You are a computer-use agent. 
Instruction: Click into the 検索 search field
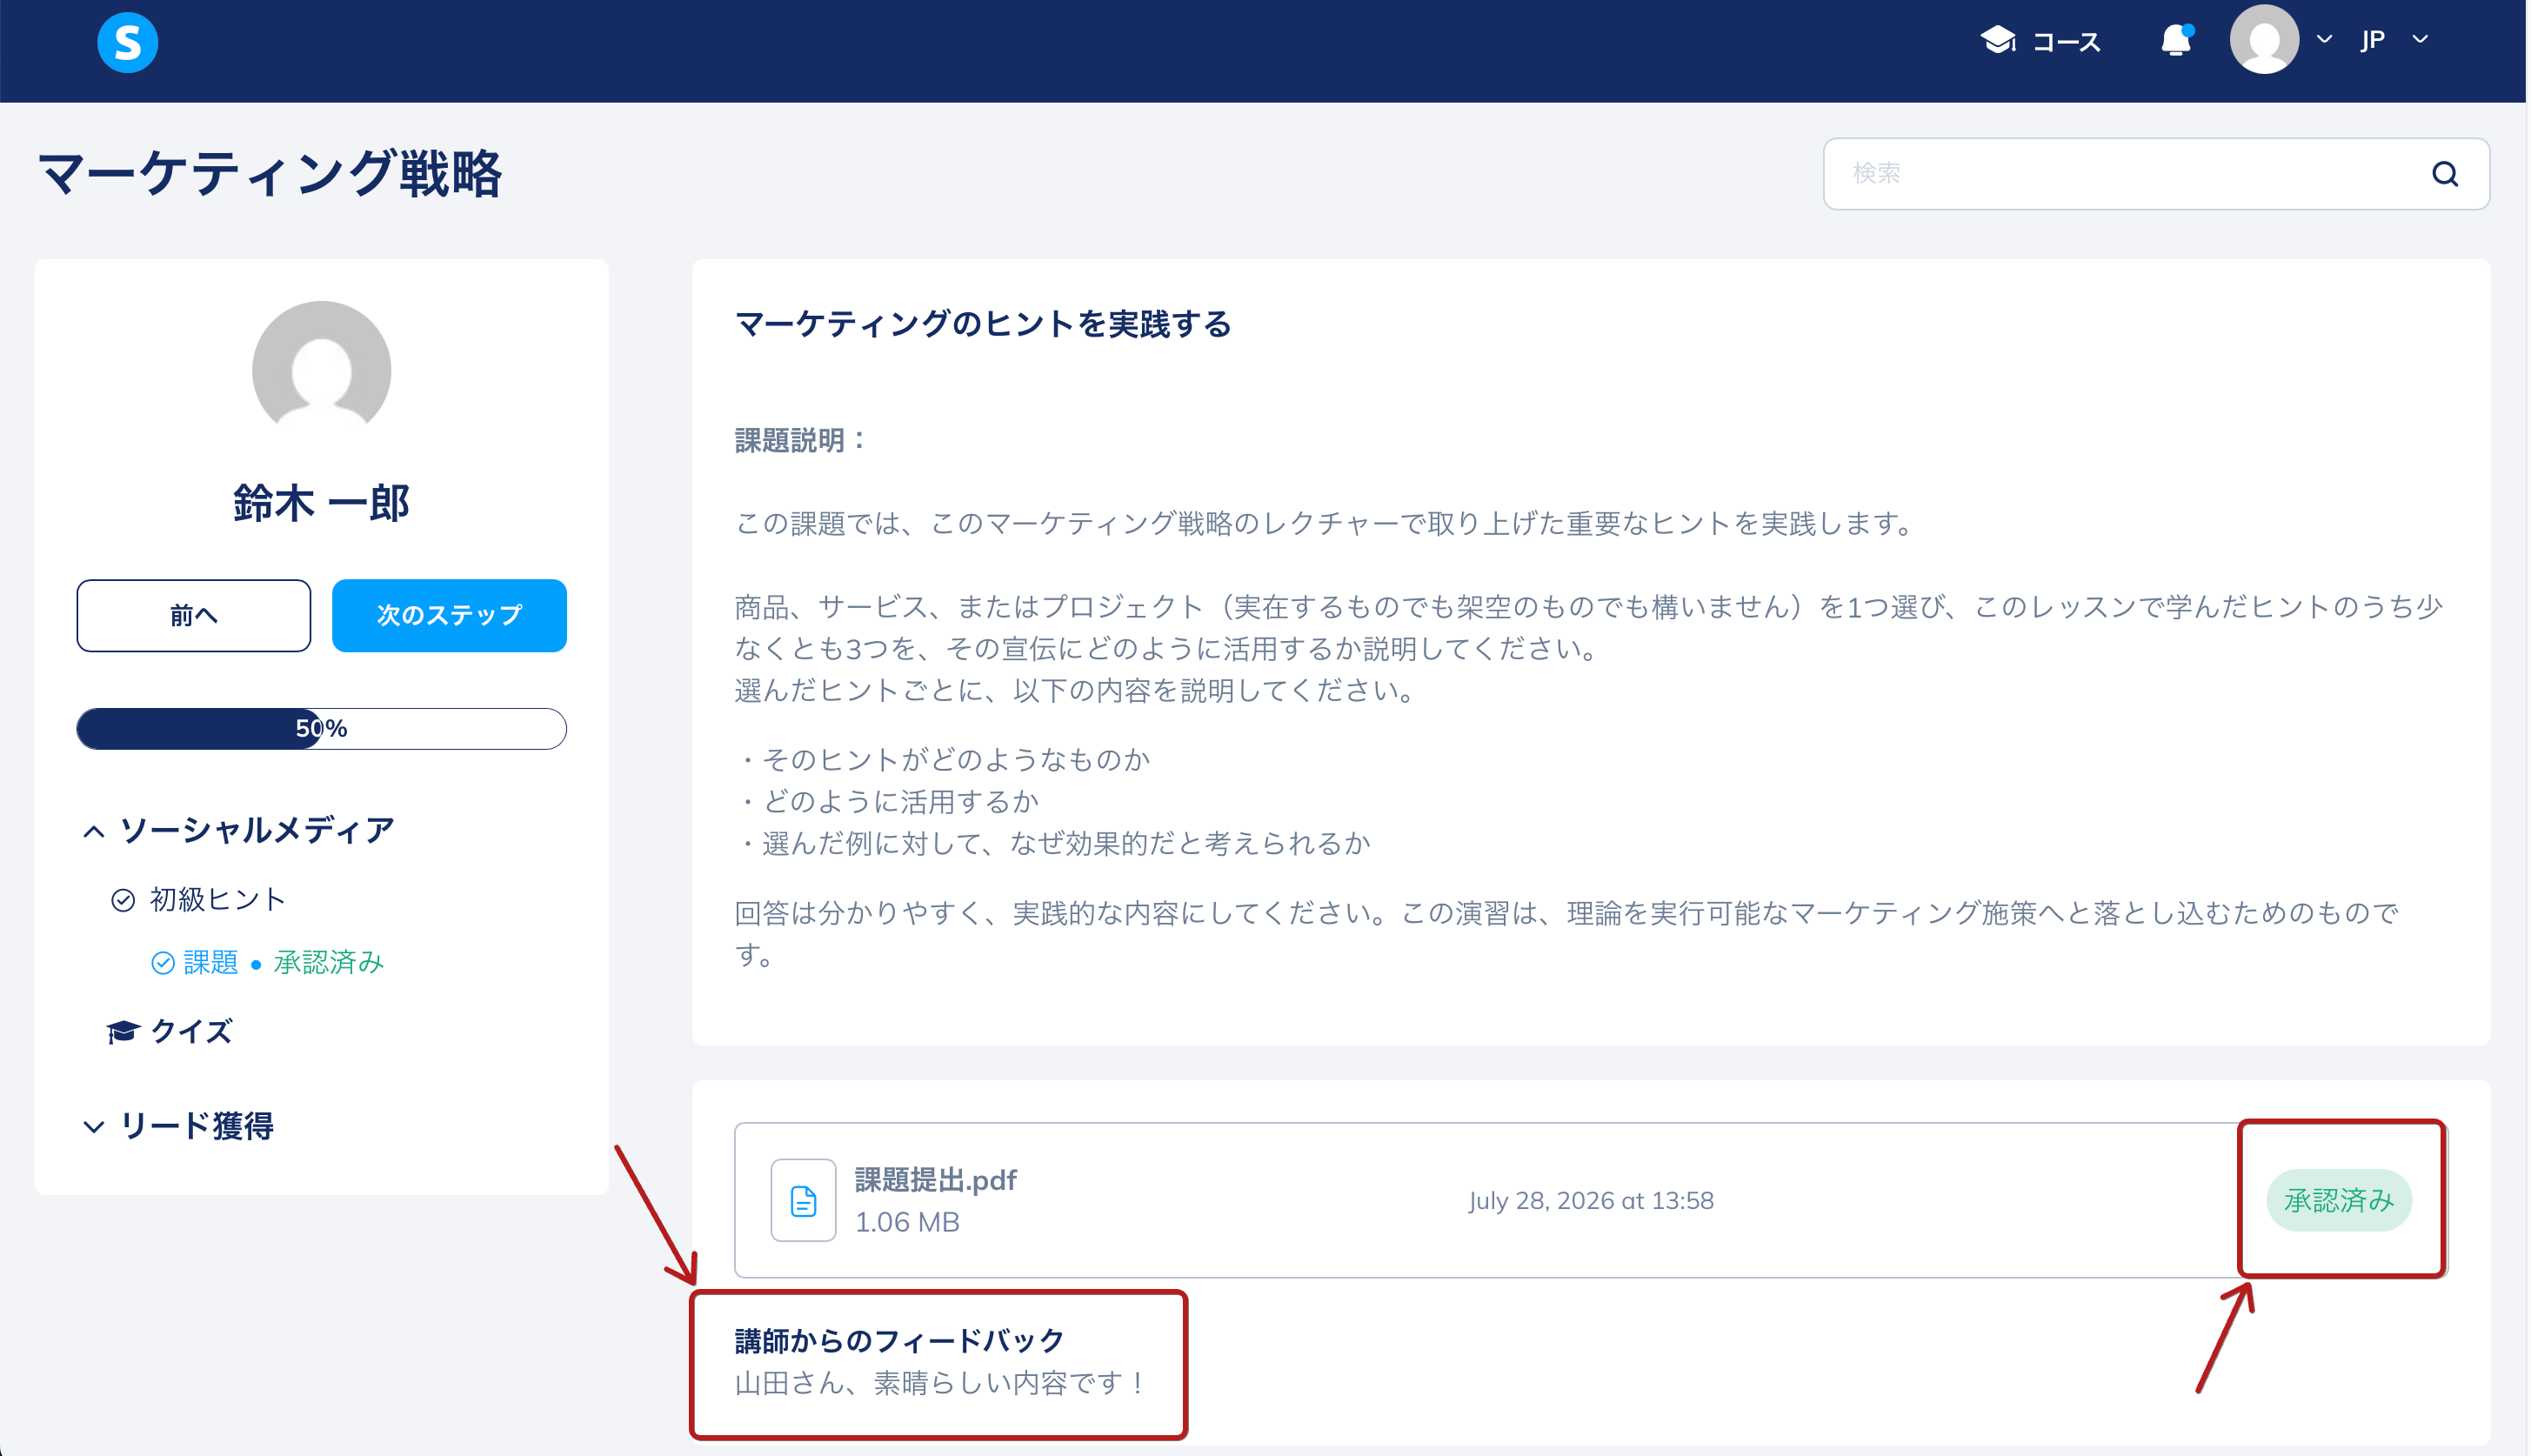coord(2156,174)
